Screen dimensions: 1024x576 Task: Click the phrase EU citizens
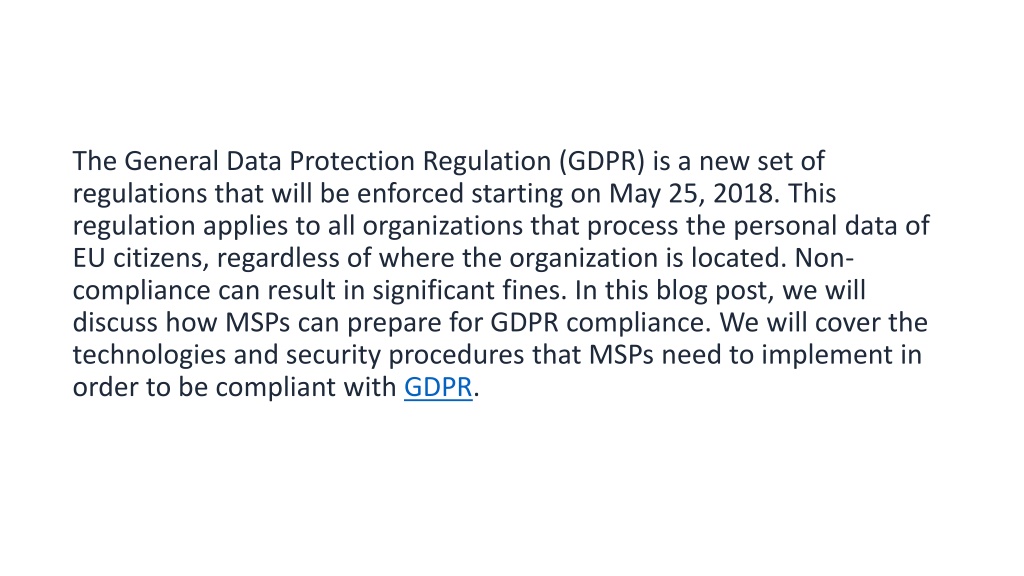click(141, 259)
